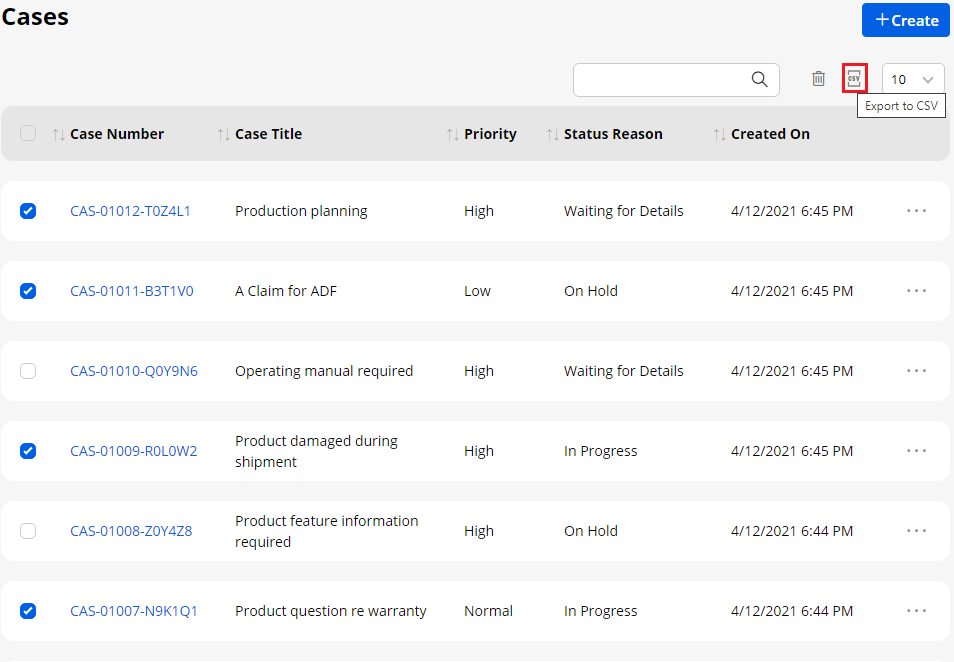954x662 pixels.
Task: Expand the page size dropdown showing 10
Action: 913,80
